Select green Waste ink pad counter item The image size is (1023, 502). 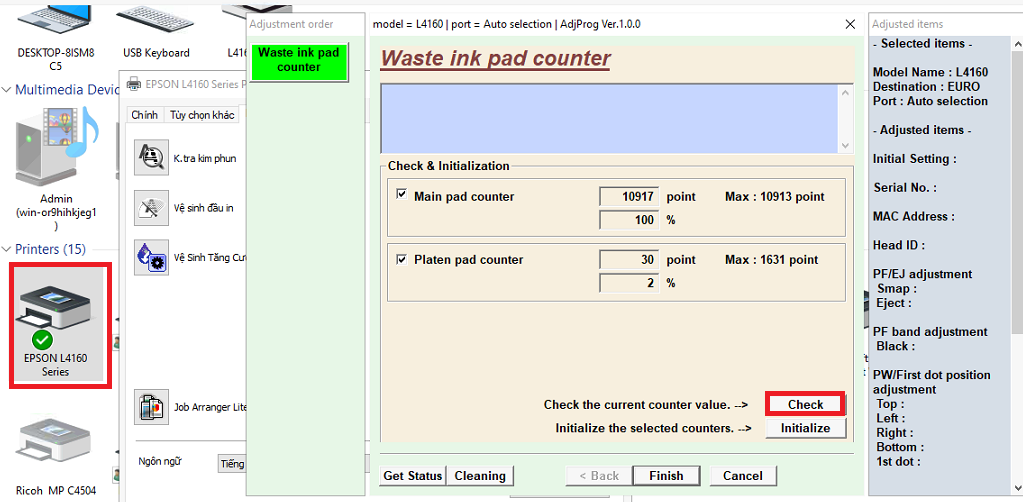tap(299, 61)
